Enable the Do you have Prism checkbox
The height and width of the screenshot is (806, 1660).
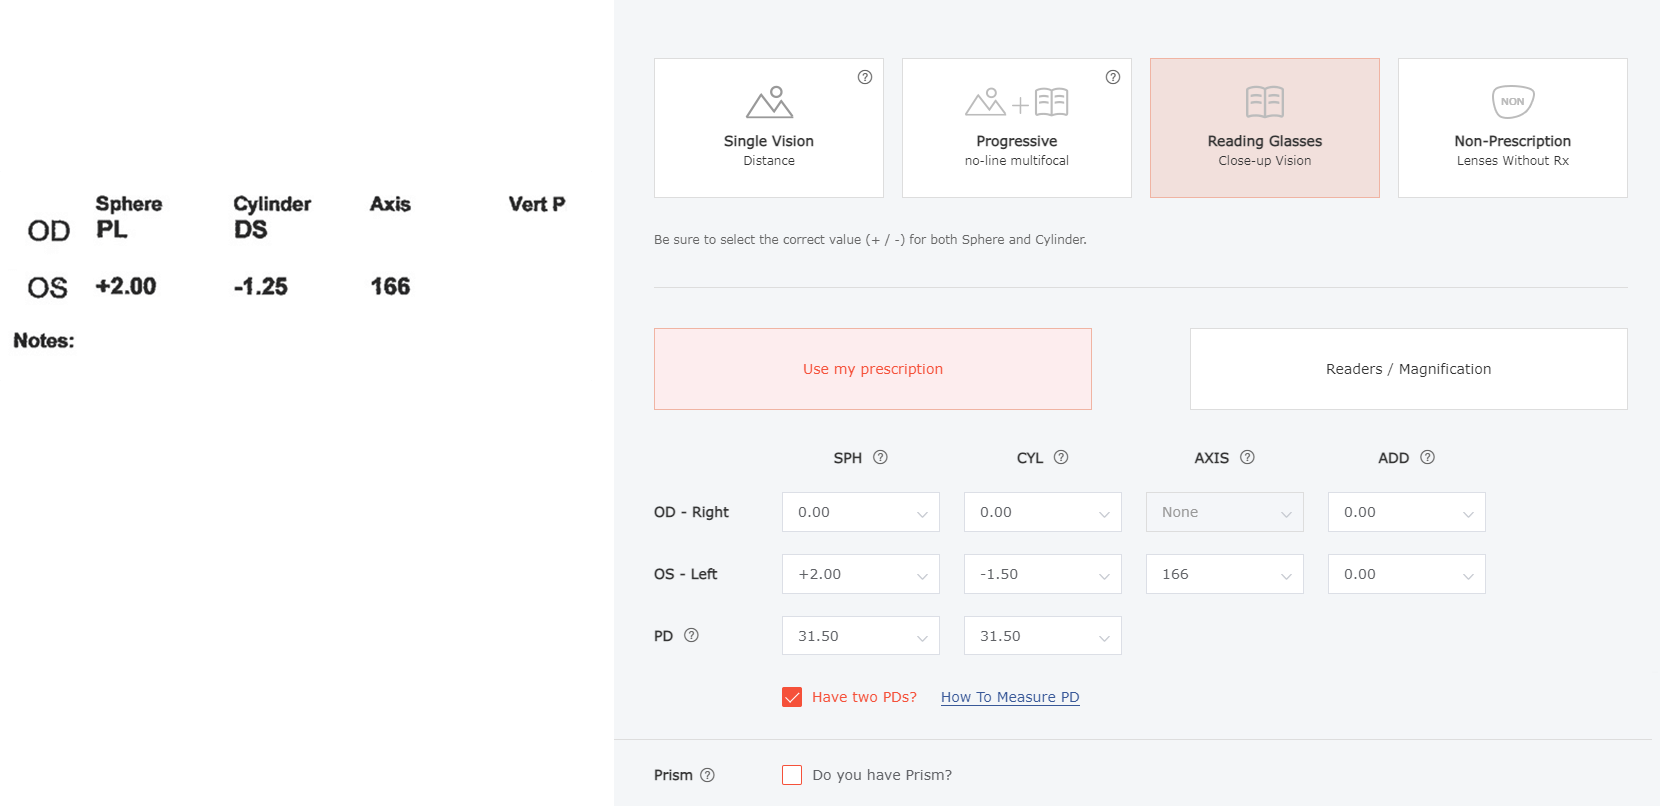point(792,775)
